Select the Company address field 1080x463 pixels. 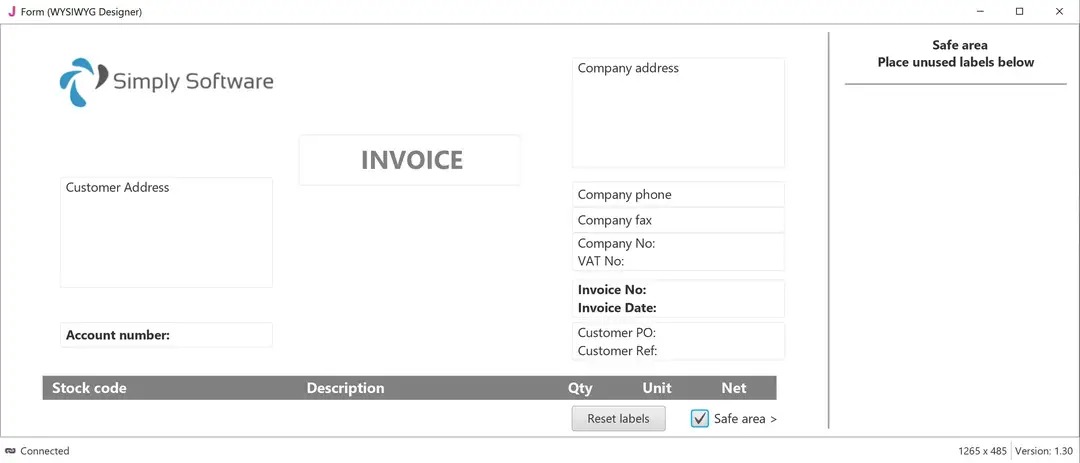pos(678,112)
